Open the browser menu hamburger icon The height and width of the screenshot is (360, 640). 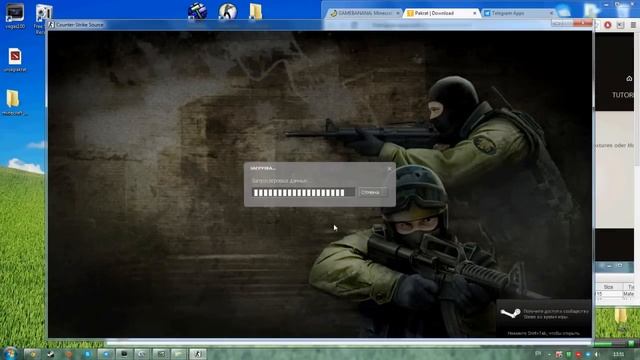[x=633, y=25]
